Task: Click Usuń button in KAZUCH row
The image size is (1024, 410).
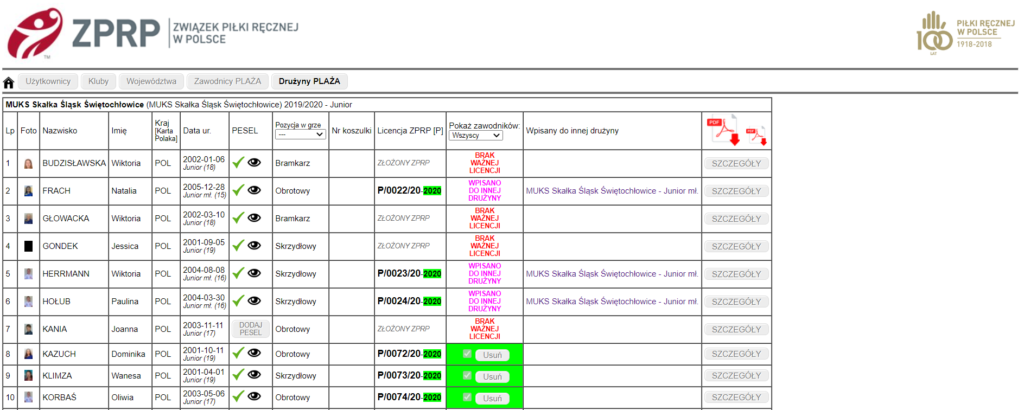Action: 492,355
